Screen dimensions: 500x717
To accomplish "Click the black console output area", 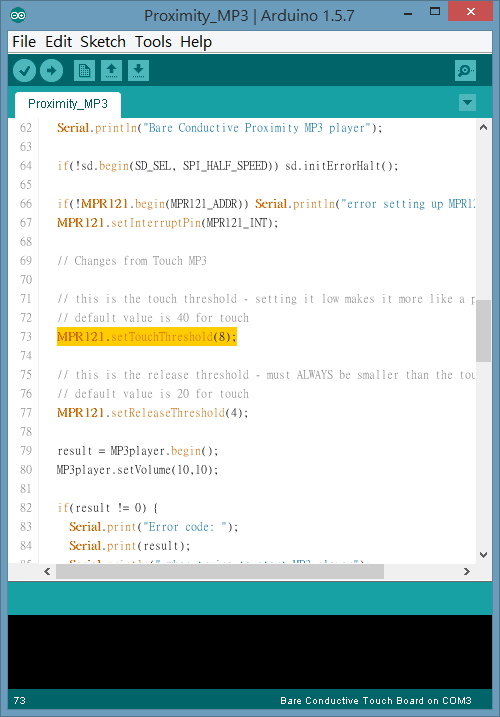I will point(250,652).
